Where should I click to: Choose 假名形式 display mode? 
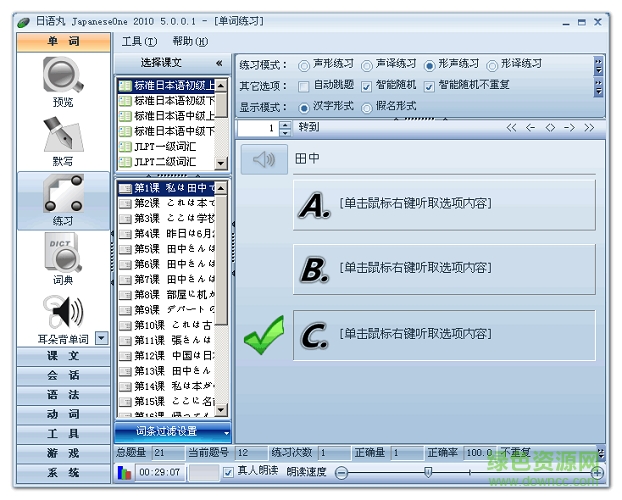[x=367, y=108]
